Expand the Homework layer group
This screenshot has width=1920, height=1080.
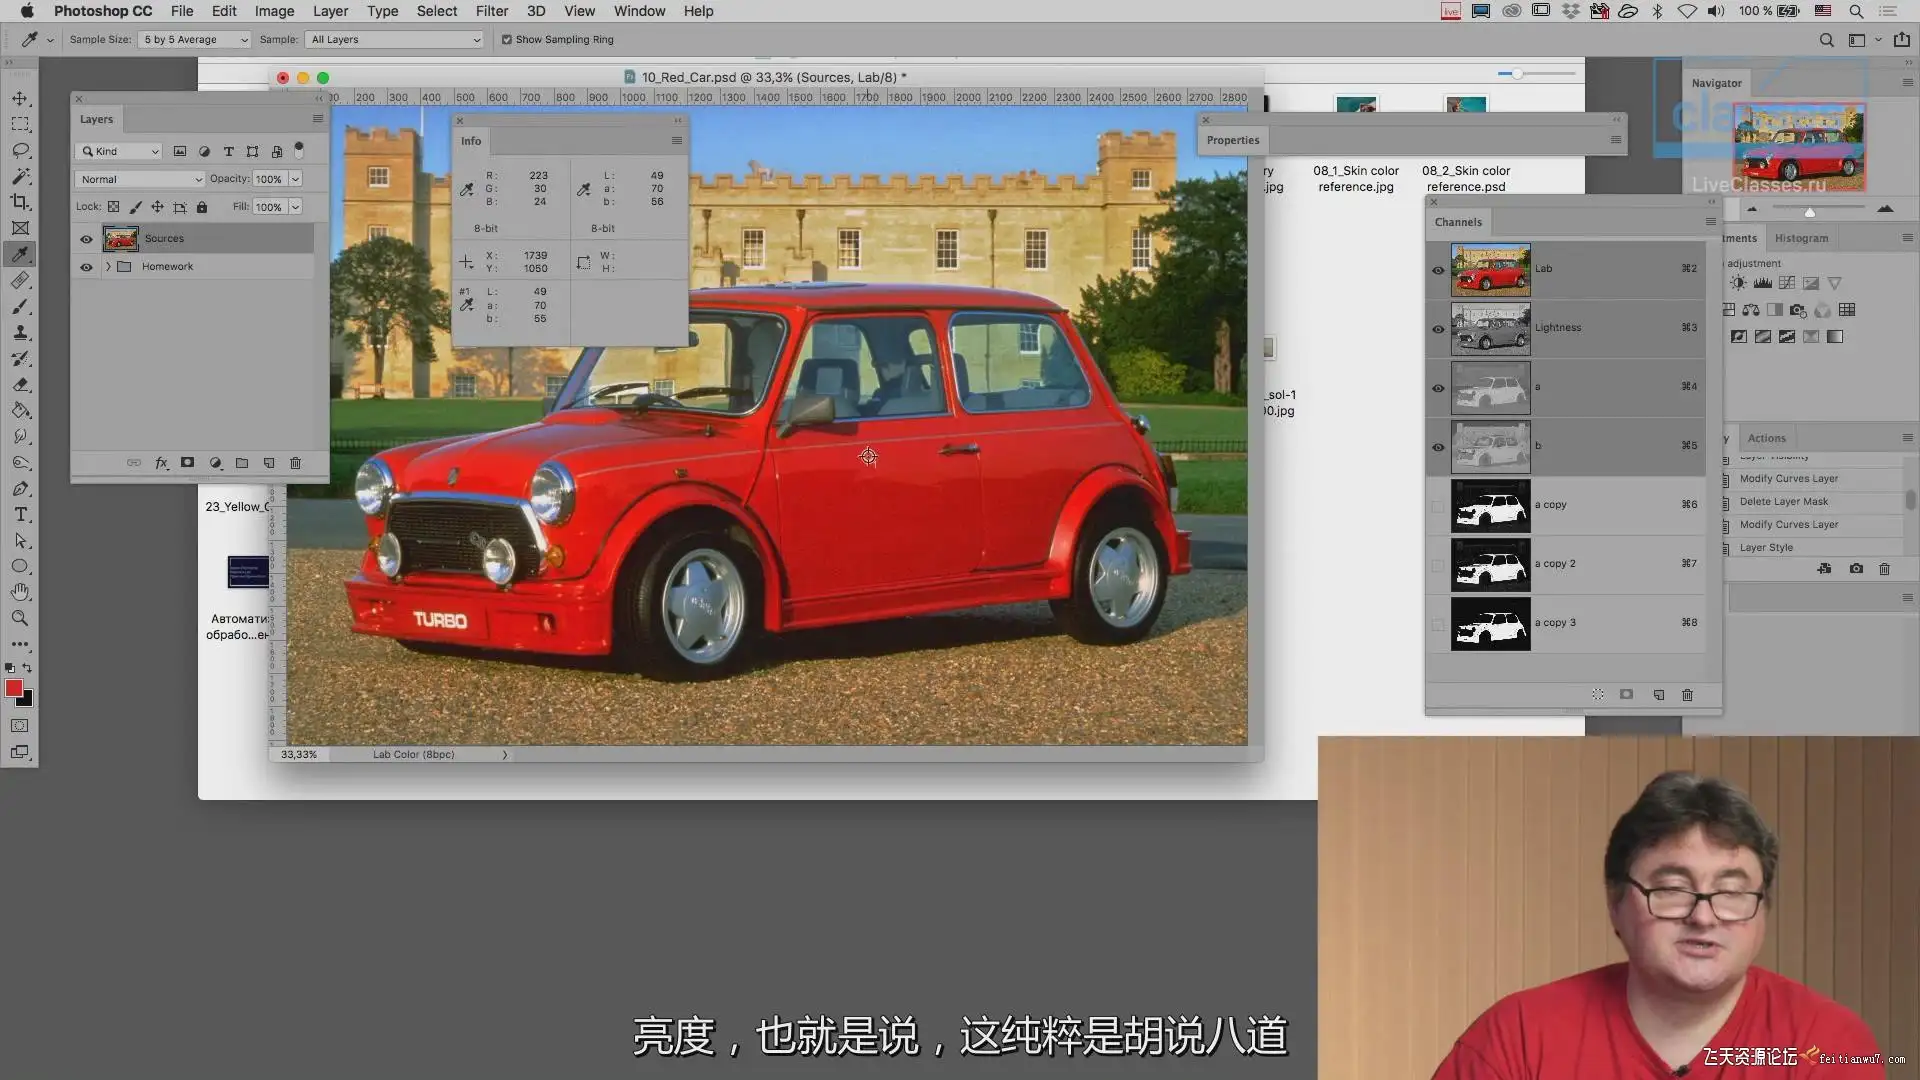tap(108, 267)
